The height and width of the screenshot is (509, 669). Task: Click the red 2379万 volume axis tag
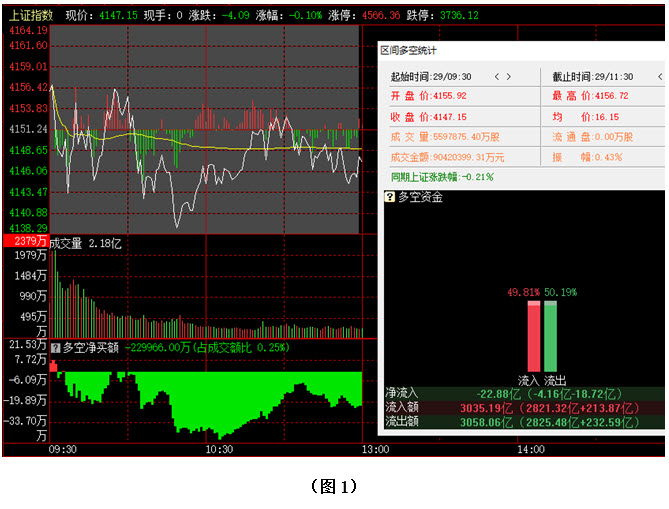[x=25, y=241]
